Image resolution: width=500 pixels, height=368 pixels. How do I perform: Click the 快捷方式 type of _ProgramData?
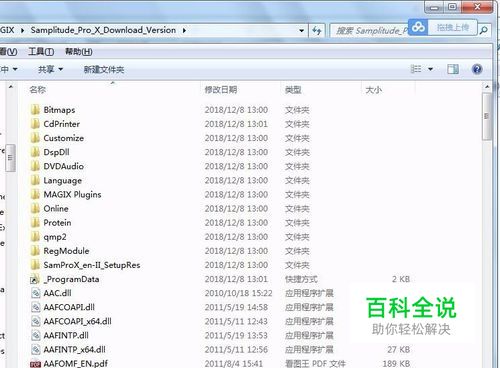click(x=301, y=279)
